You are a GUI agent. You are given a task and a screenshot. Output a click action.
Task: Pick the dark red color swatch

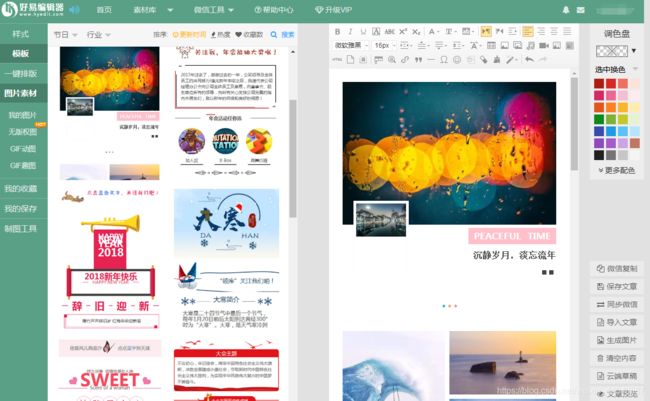click(599, 83)
